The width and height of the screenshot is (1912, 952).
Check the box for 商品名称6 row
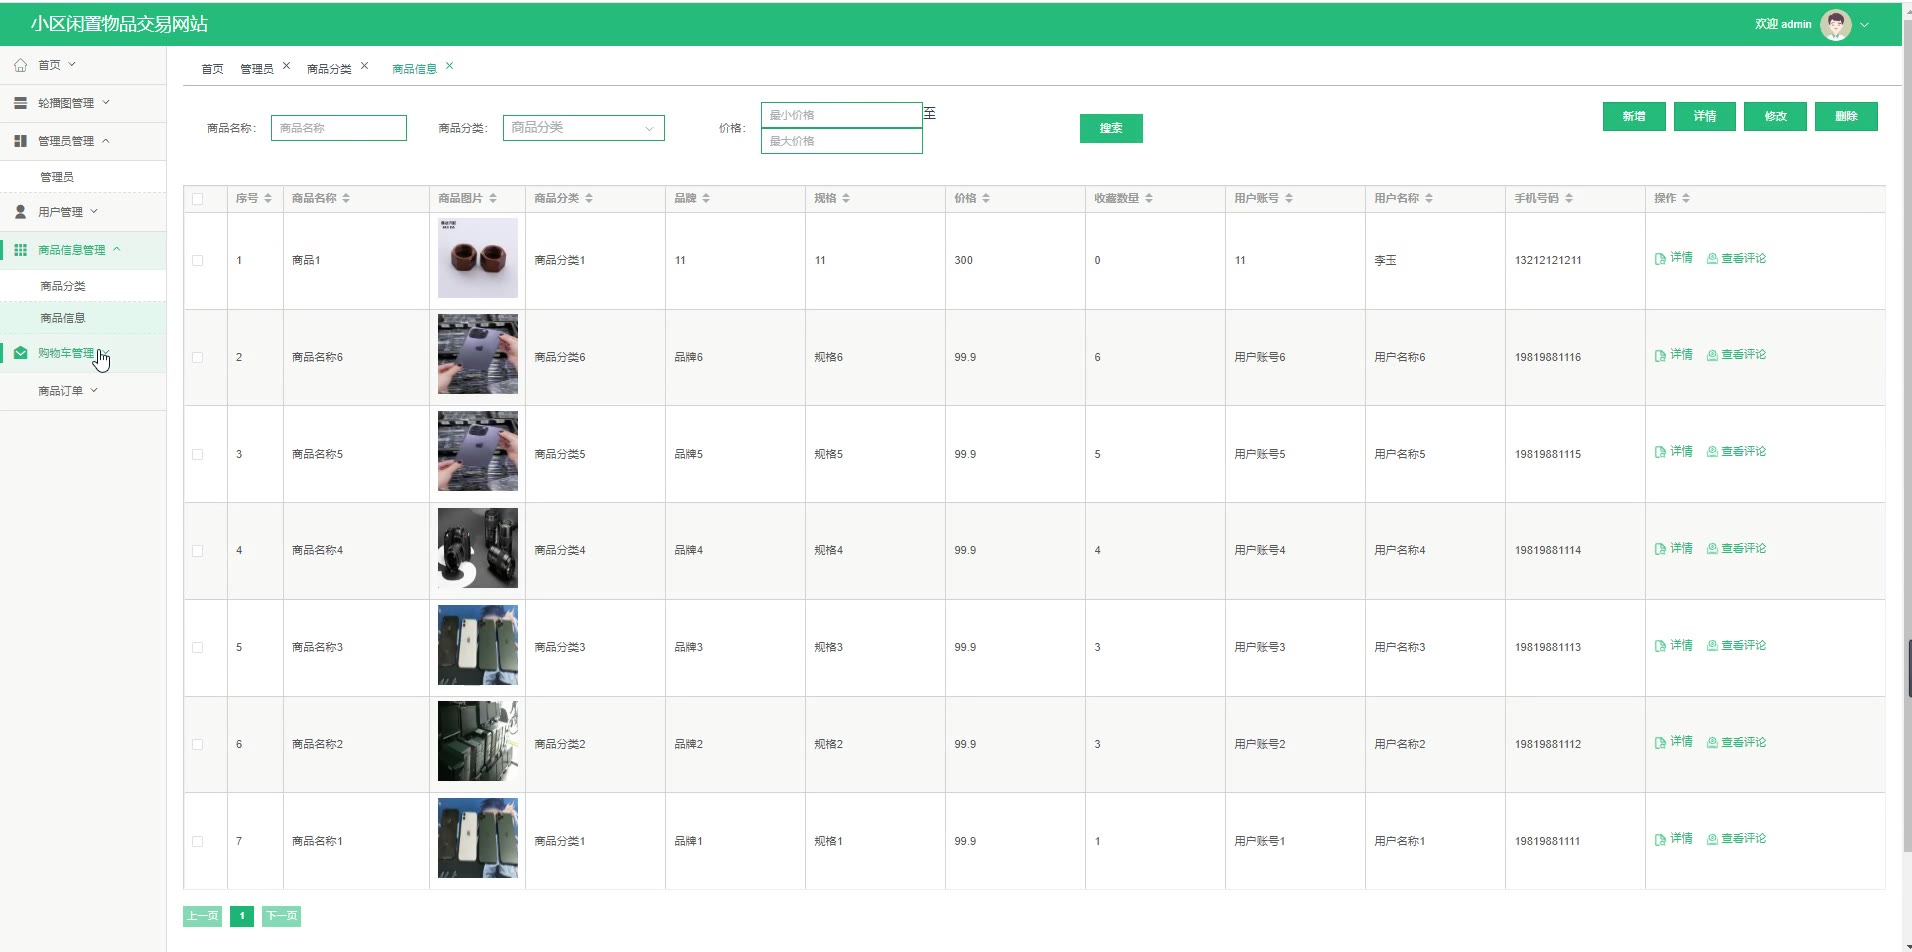tap(197, 358)
